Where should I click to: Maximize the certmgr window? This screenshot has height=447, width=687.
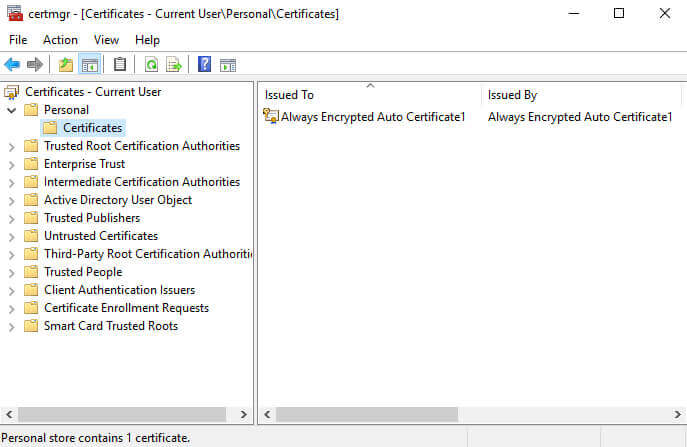pyautogui.click(x=619, y=14)
